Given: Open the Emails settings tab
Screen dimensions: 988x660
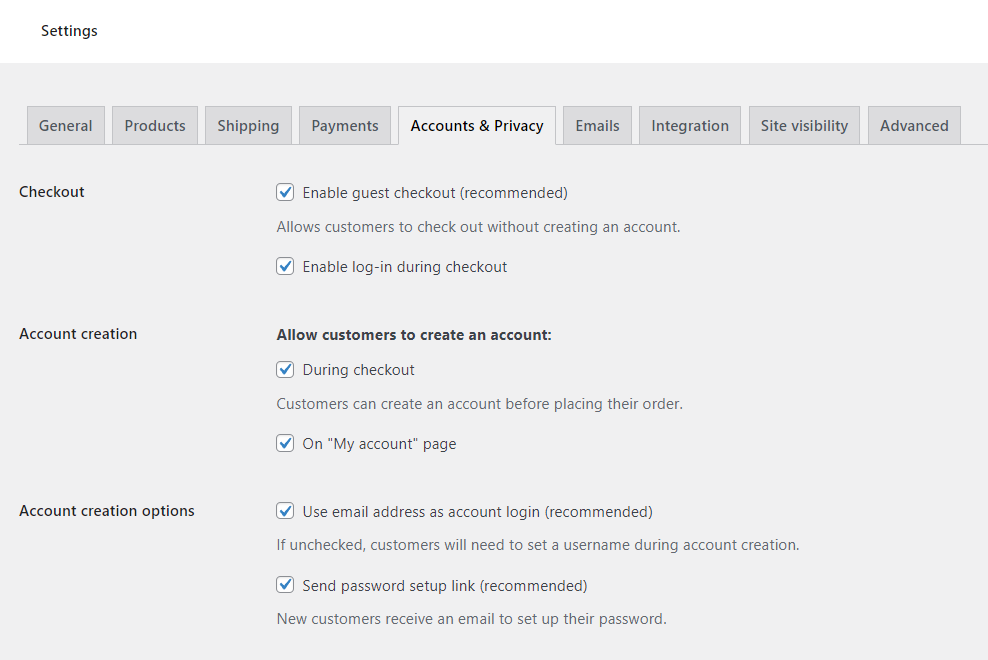Looking at the screenshot, I should tap(597, 125).
